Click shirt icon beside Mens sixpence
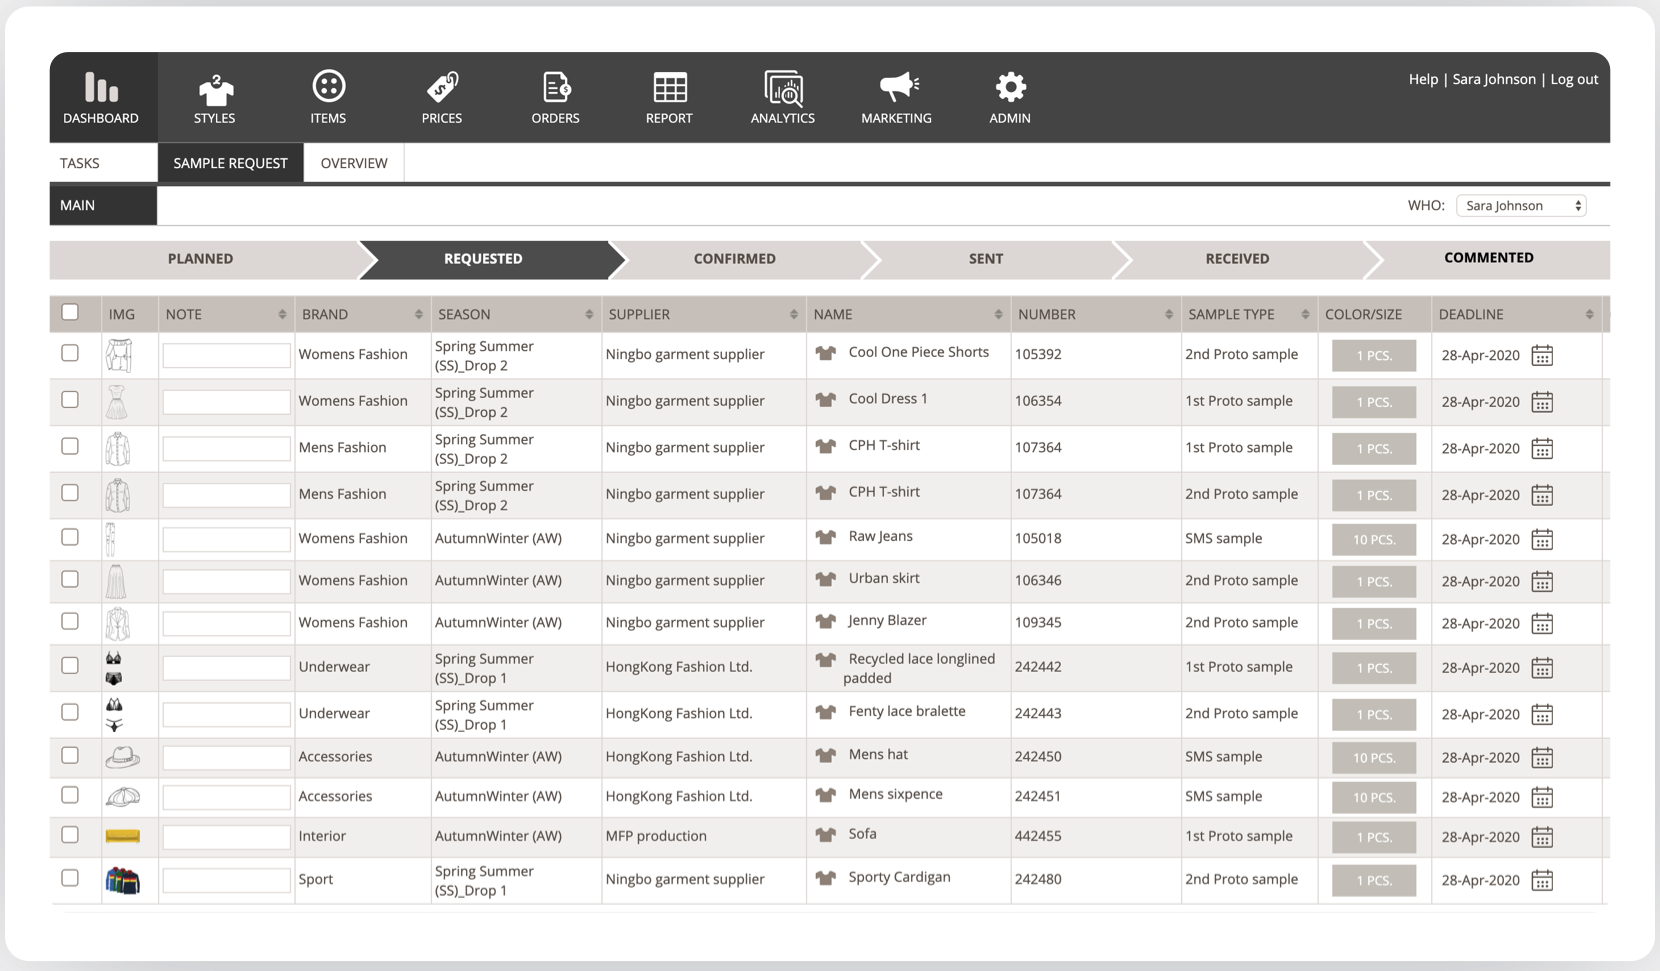 coord(825,795)
